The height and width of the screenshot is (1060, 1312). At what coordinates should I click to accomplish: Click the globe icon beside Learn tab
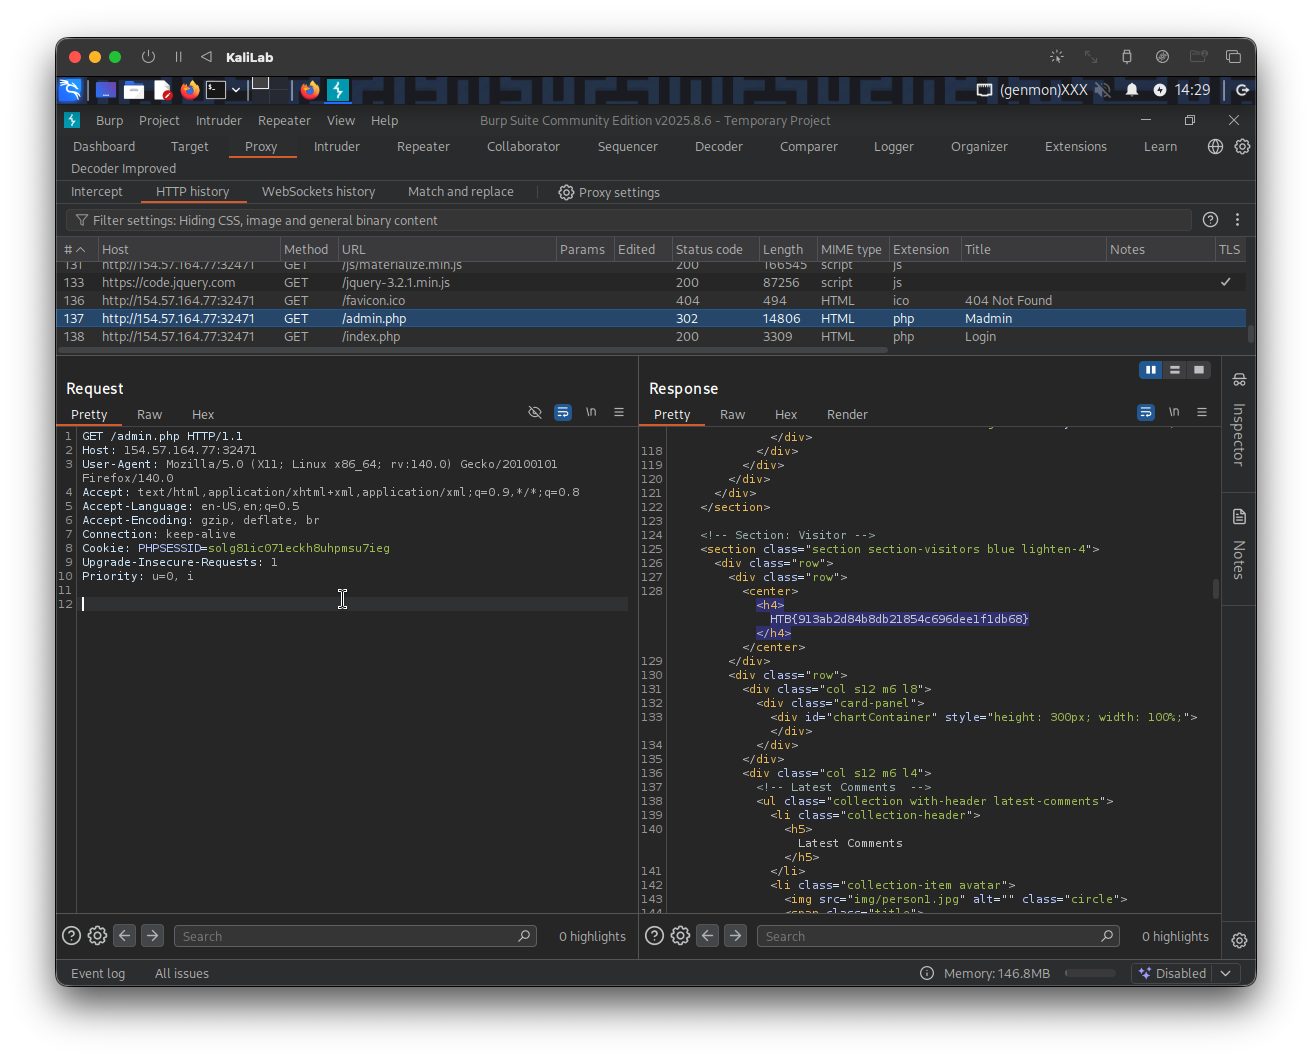[1215, 147]
